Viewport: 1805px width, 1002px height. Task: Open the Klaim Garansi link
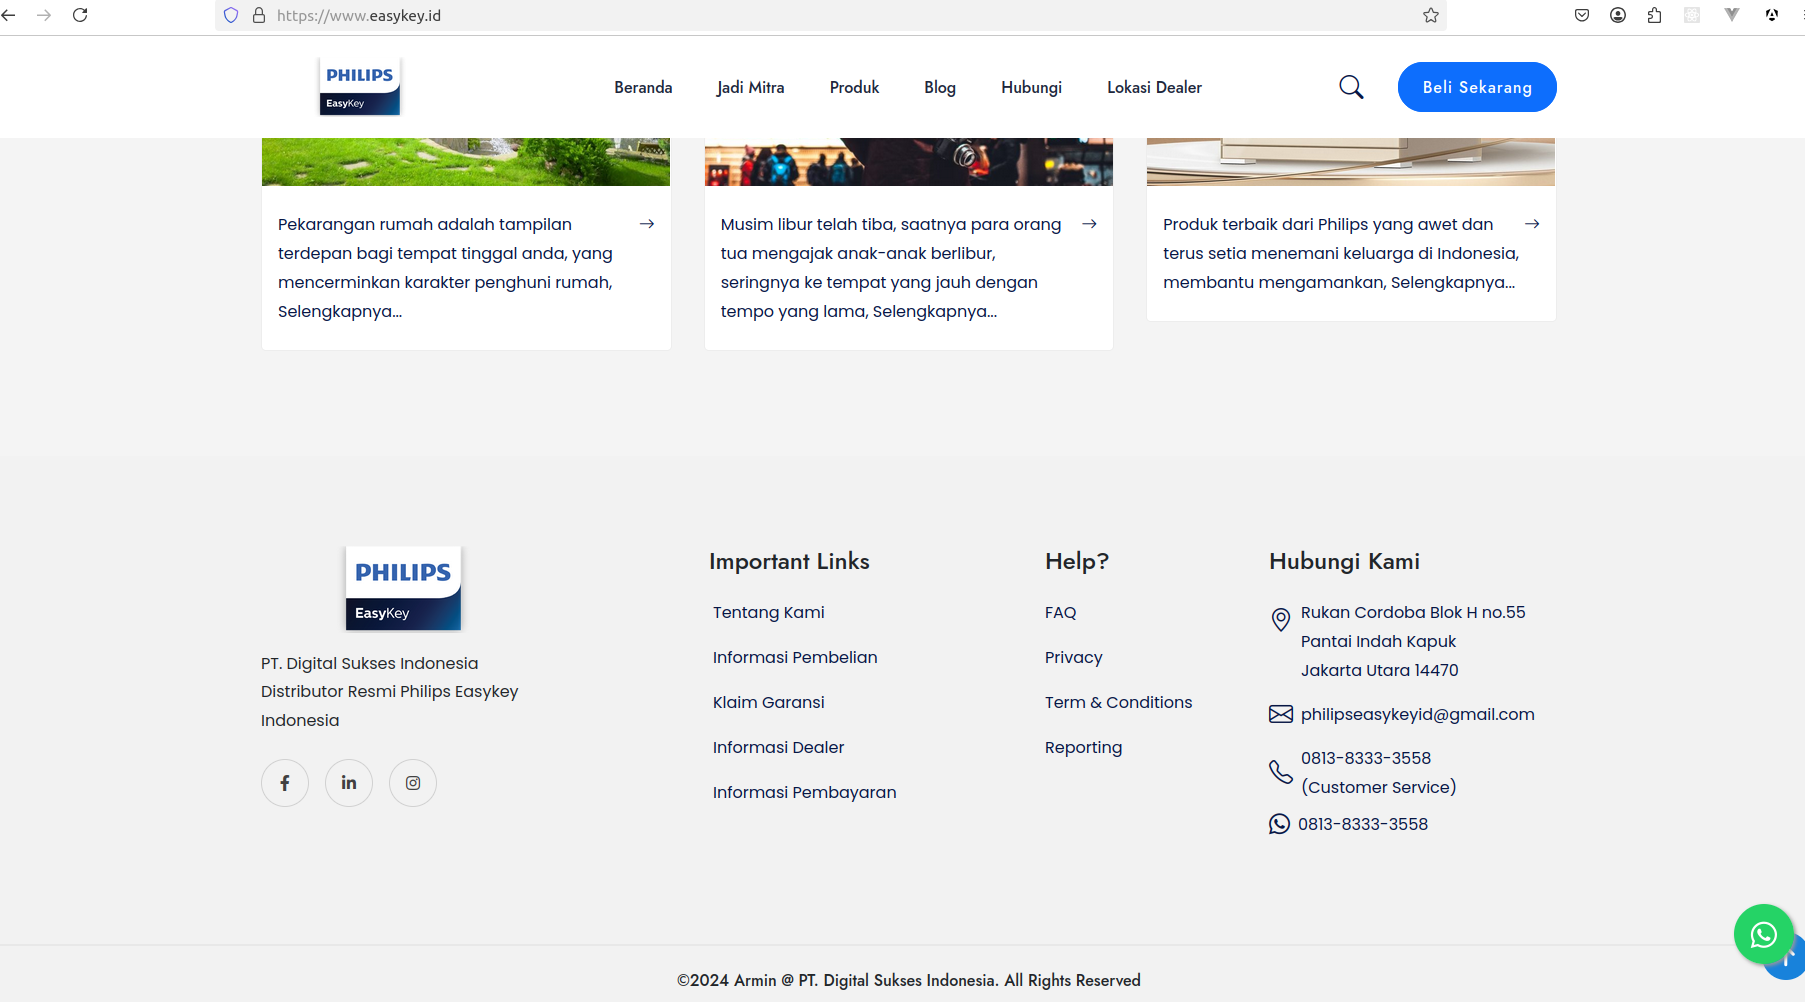769,702
